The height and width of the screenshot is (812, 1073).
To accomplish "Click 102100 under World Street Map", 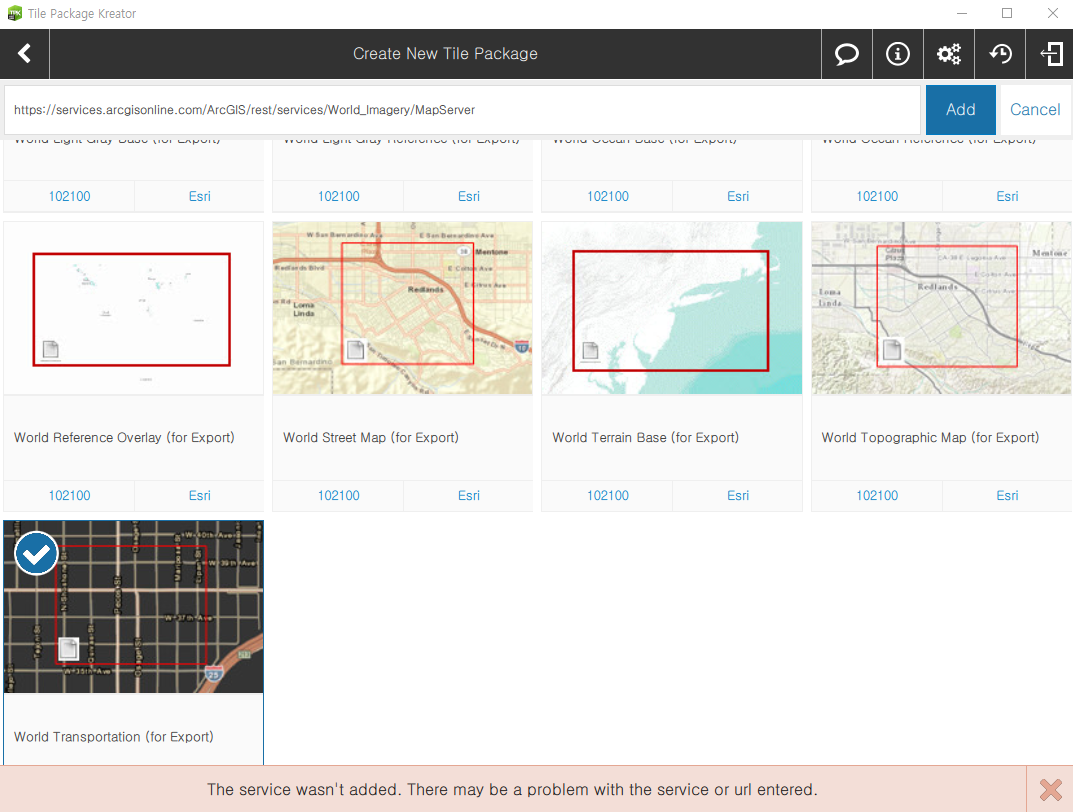I will [338, 495].
